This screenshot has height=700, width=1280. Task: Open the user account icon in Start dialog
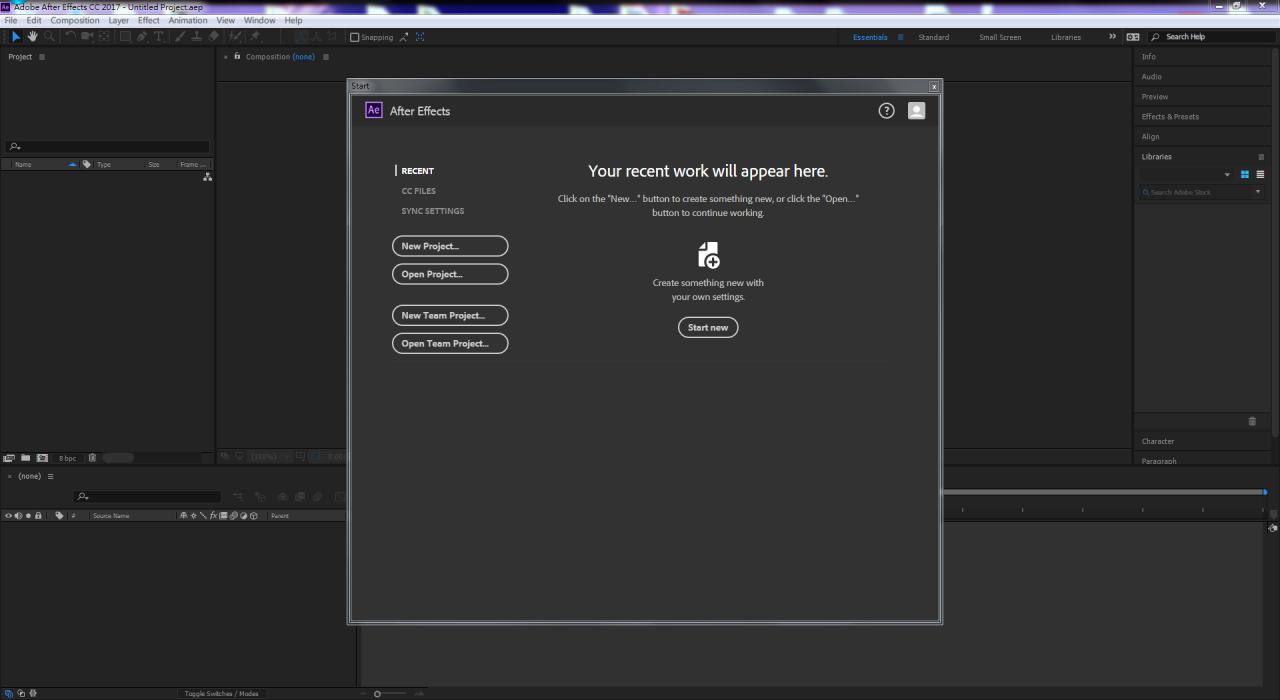tap(916, 111)
